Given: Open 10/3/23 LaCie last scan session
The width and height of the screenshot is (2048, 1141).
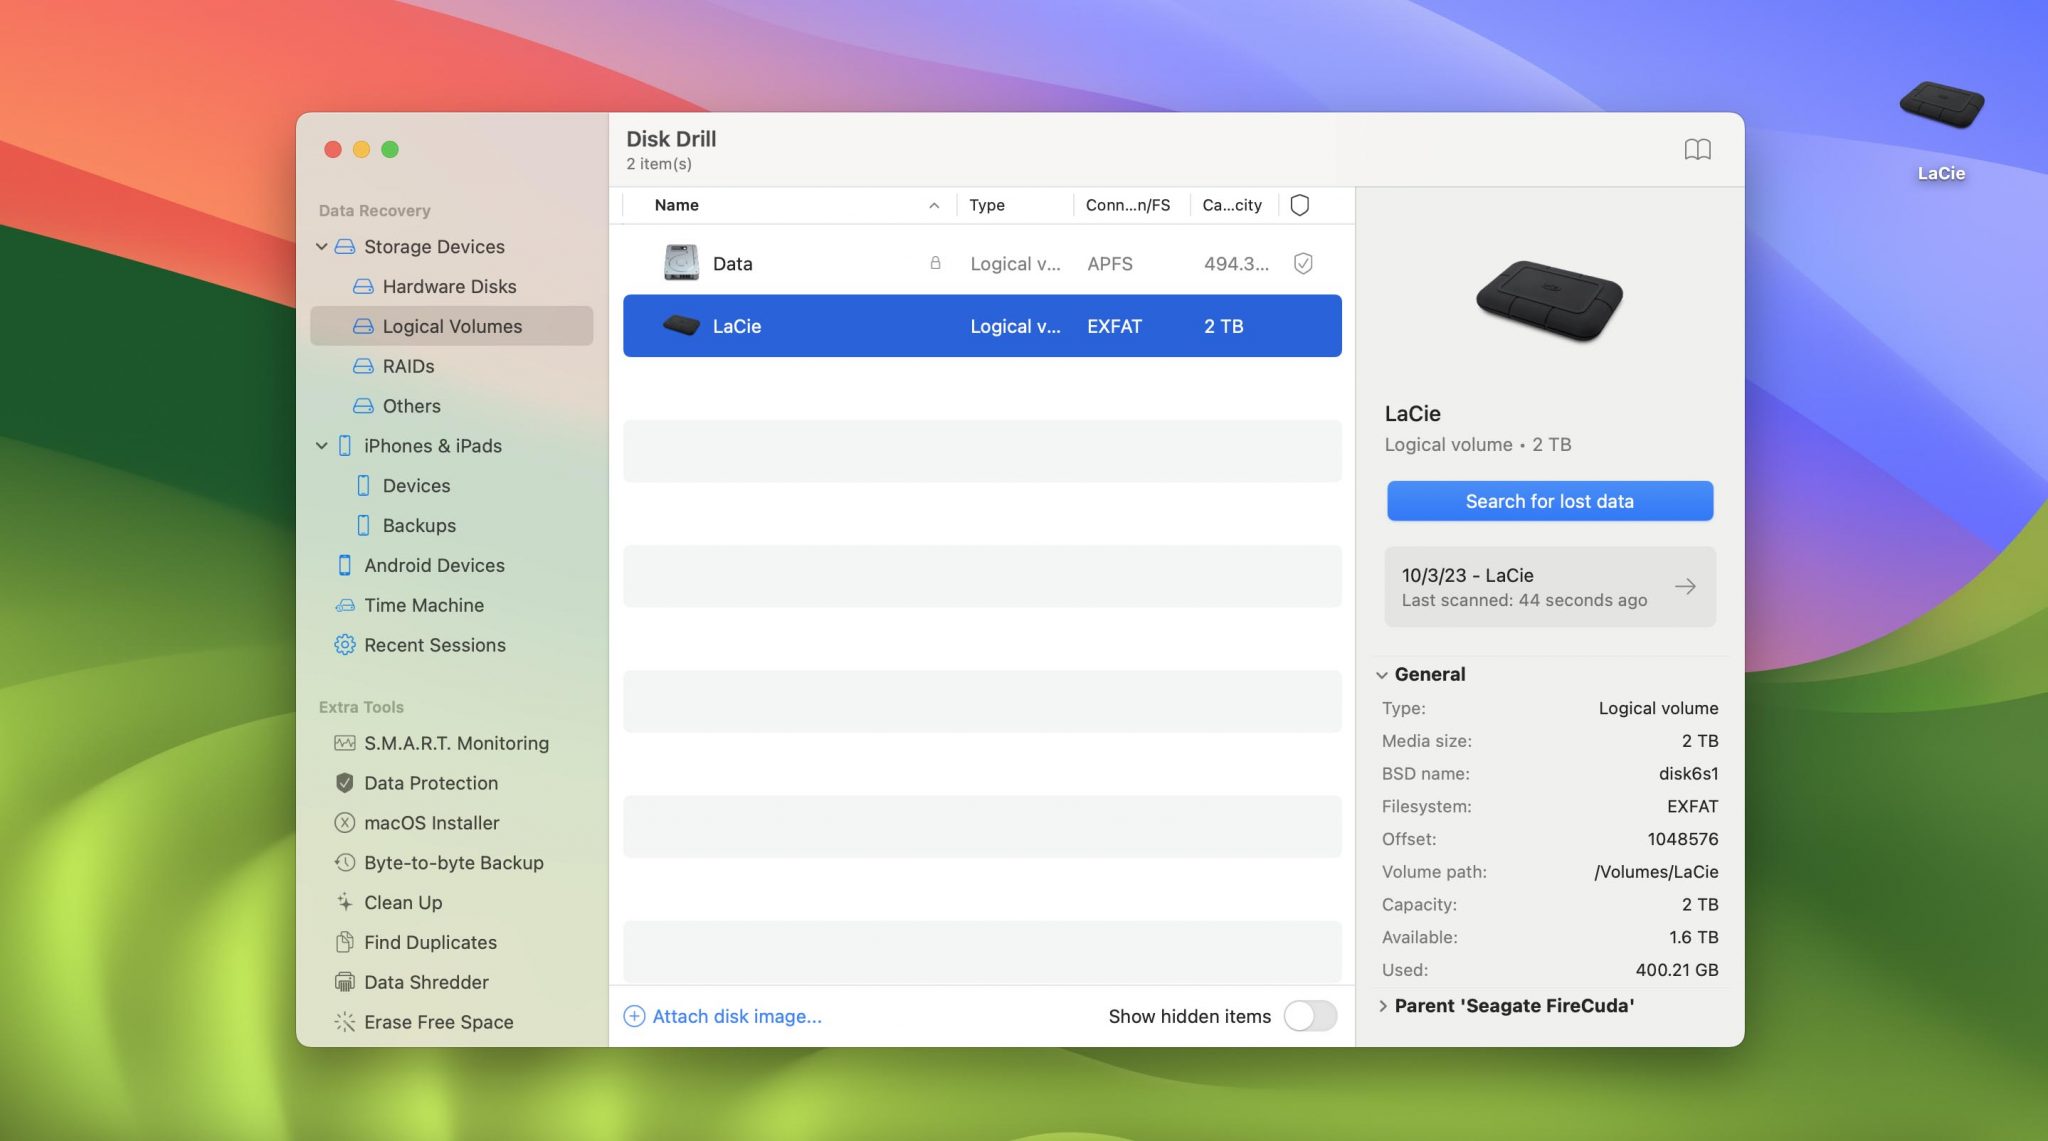Looking at the screenshot, I should tap(1549, 587).
